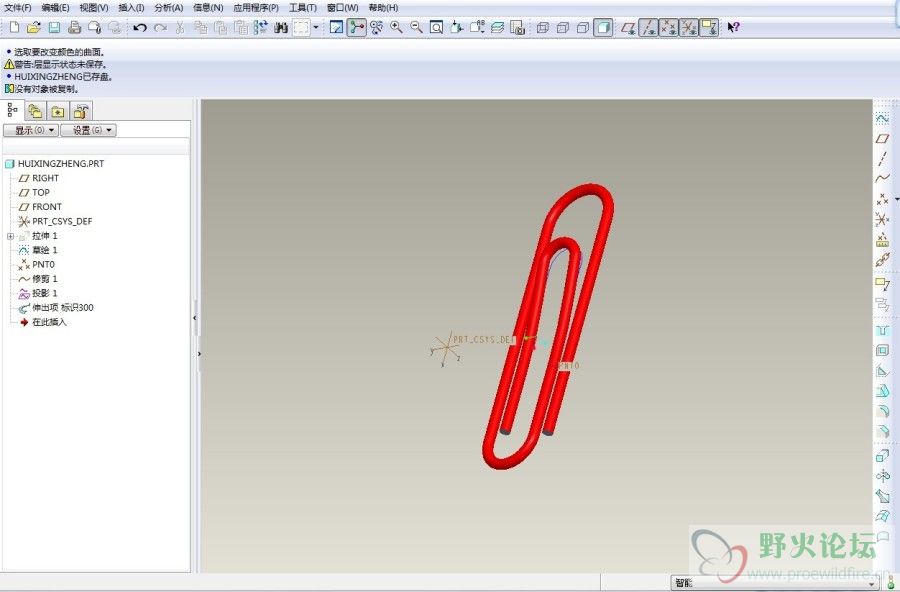
Task: Zoom in with the magnifier plus
Action: click(x=396, y=27)
